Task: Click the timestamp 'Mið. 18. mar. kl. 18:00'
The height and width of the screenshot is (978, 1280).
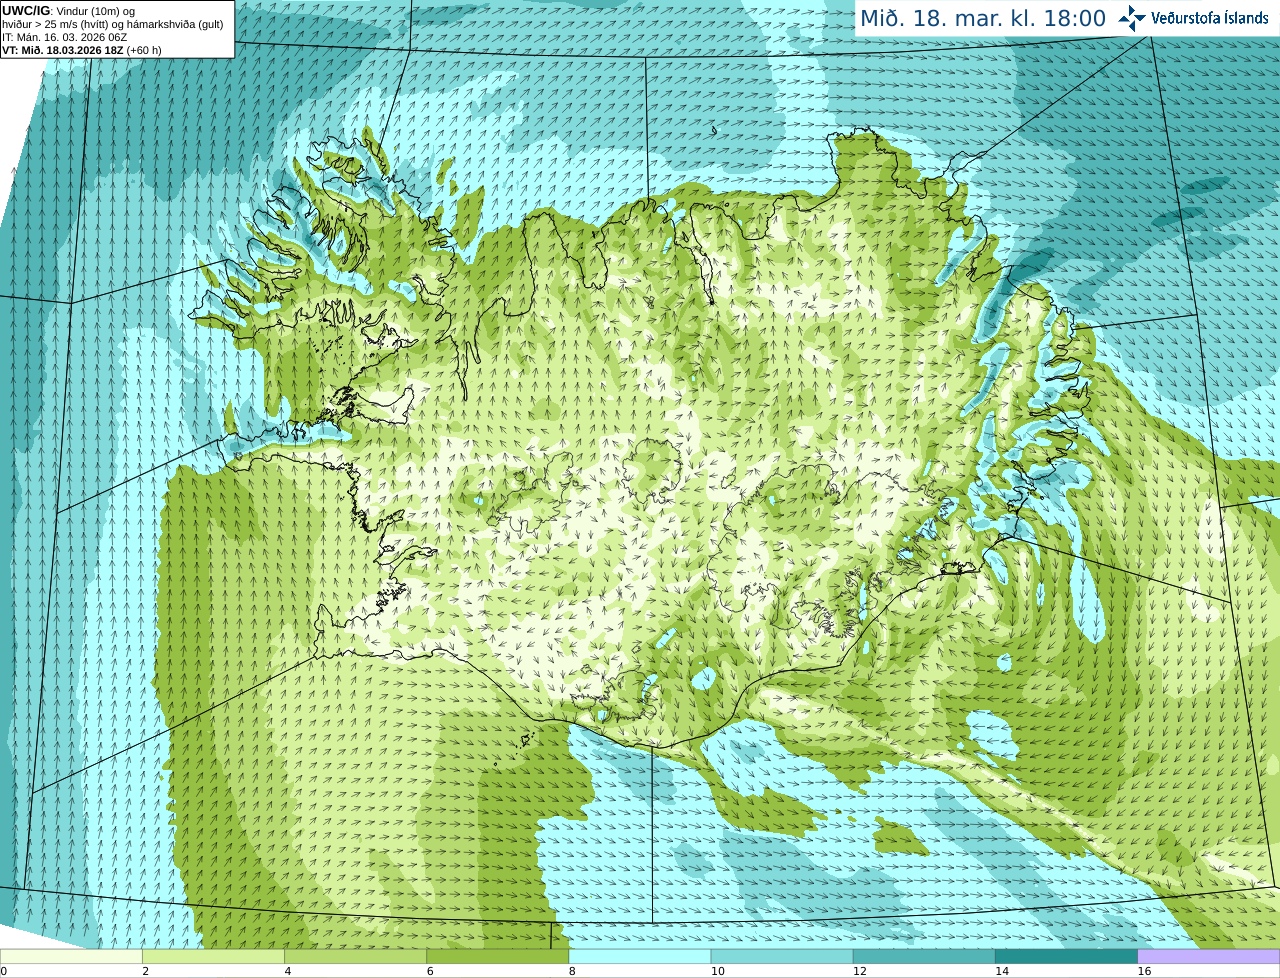Action: pyautogui.click(x=983, y=19)
